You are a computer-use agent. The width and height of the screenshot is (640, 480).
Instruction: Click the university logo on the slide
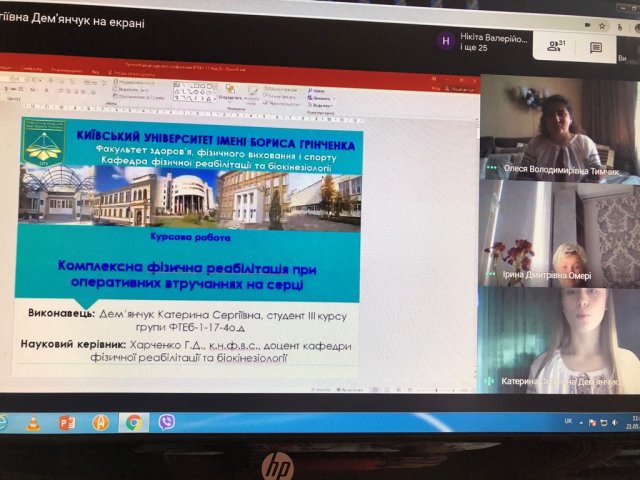click(45, 142)
